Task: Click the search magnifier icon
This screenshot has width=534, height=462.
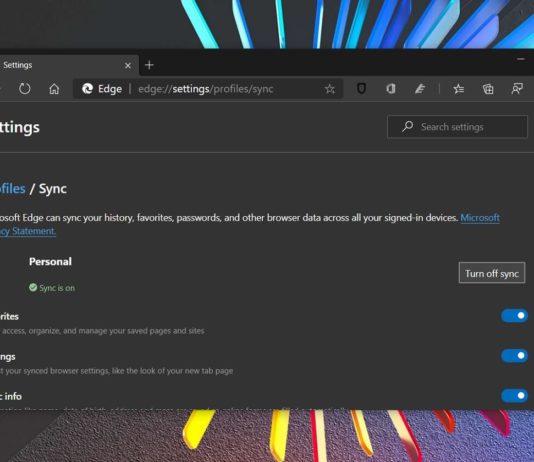Action: click(407, 127)
